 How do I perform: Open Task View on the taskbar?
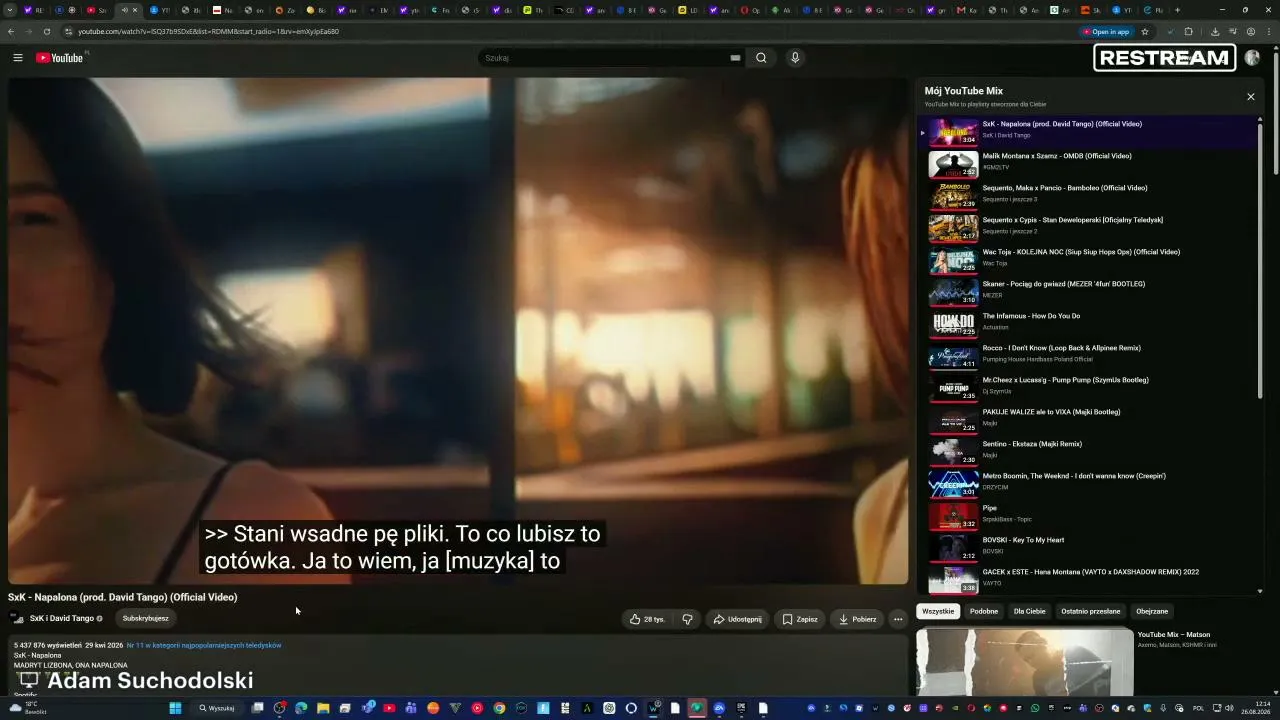click(x=257, y=708)
